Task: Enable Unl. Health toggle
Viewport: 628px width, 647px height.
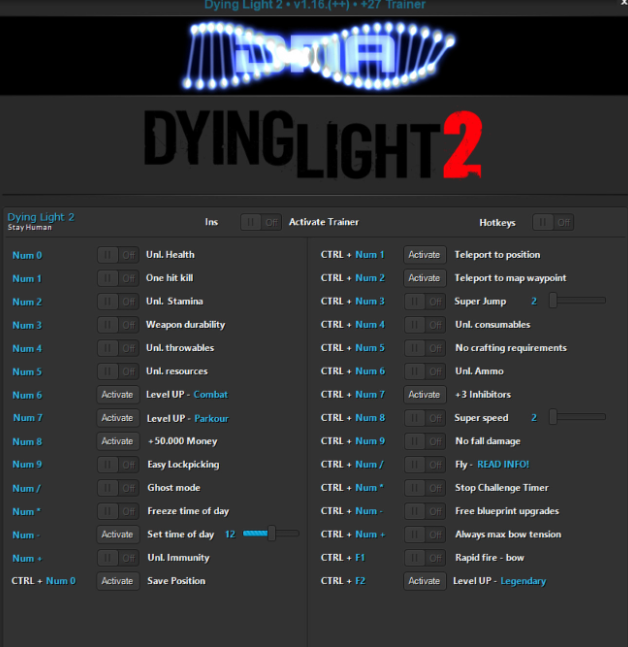Action: (118, 255)
